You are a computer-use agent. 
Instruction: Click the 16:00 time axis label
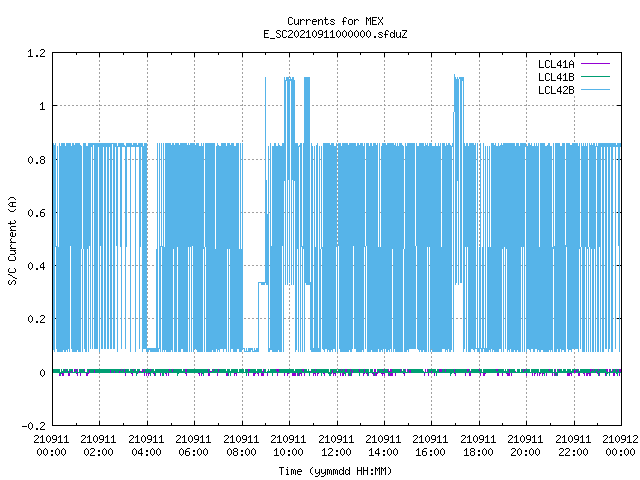[430, 445]
